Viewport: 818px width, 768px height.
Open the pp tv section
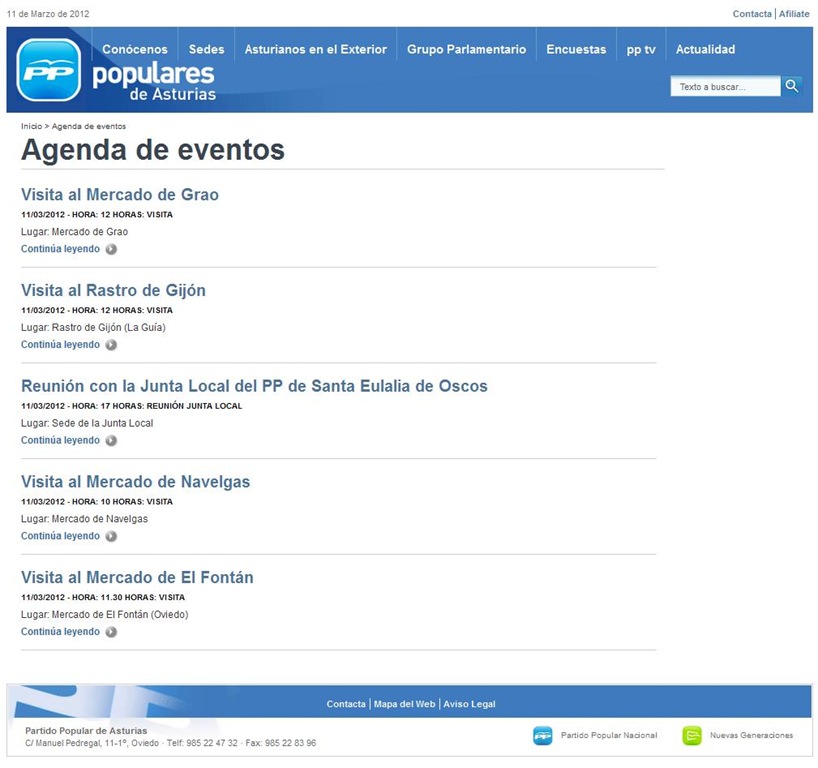(641, 50)
